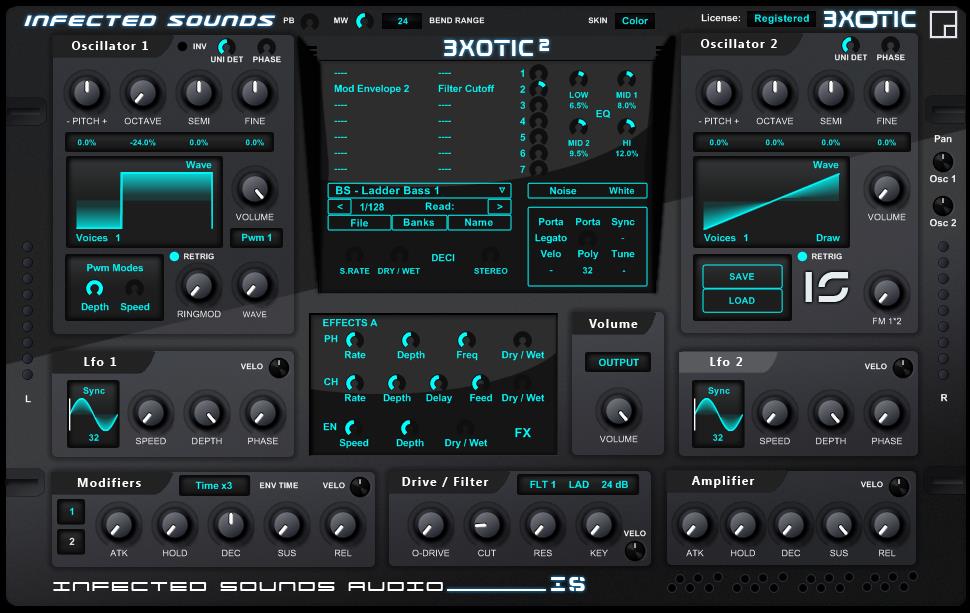This screenshot has height=613, width=970.
Task: Toggle Oscillator 2 RETRIG light
Action: [x=802, y=256]
